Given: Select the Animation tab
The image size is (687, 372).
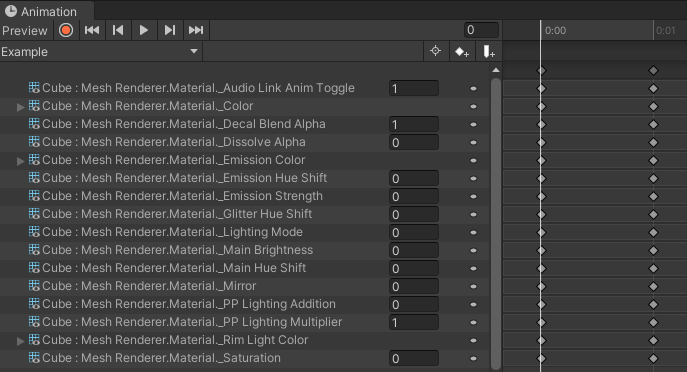Looking at the screenshot, I should pos(41,11).
